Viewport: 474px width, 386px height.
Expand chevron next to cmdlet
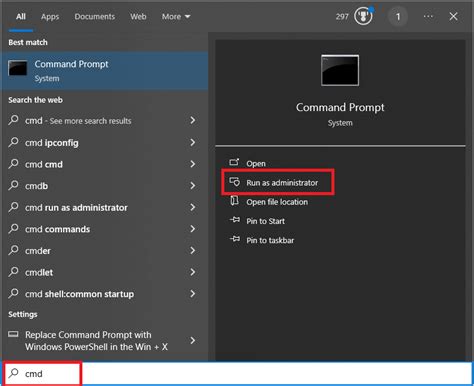coord(193,272)
